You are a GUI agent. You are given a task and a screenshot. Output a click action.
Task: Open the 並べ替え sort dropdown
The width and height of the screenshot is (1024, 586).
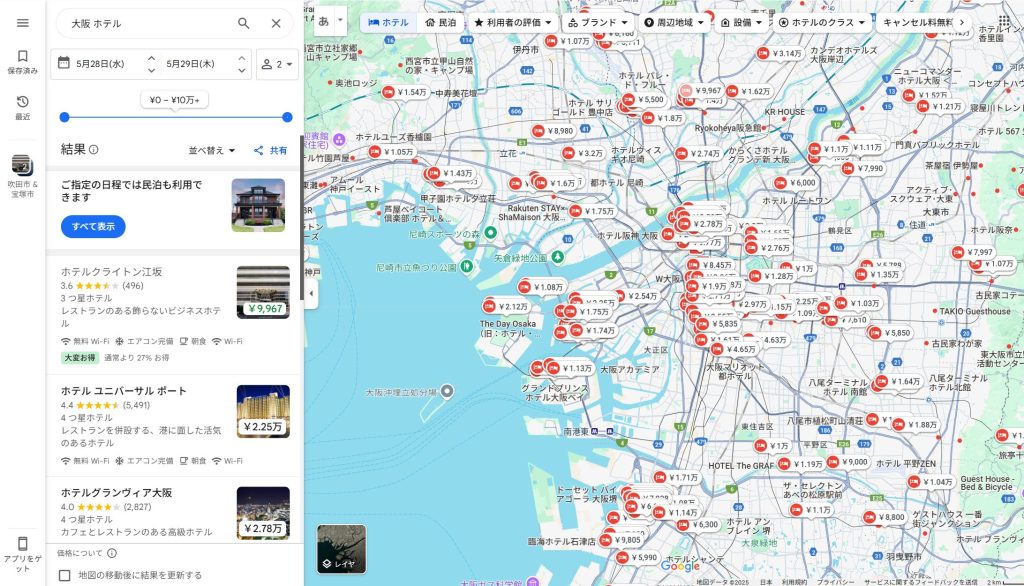coord(212,150)
